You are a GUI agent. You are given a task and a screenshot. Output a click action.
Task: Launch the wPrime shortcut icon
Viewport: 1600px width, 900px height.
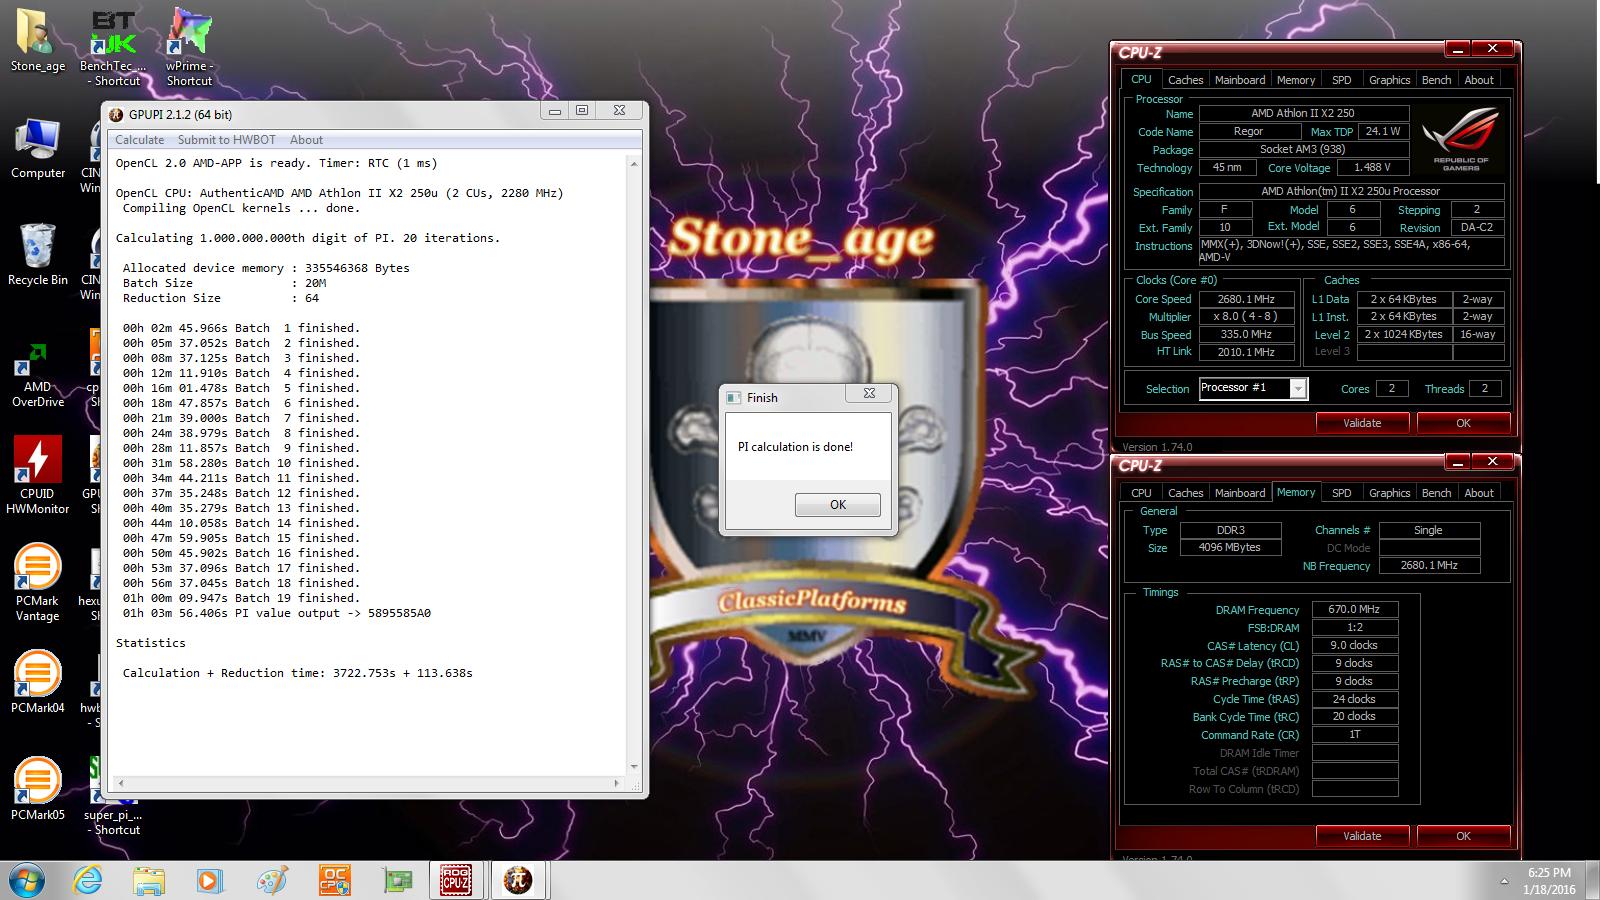(x=189, y=46)
